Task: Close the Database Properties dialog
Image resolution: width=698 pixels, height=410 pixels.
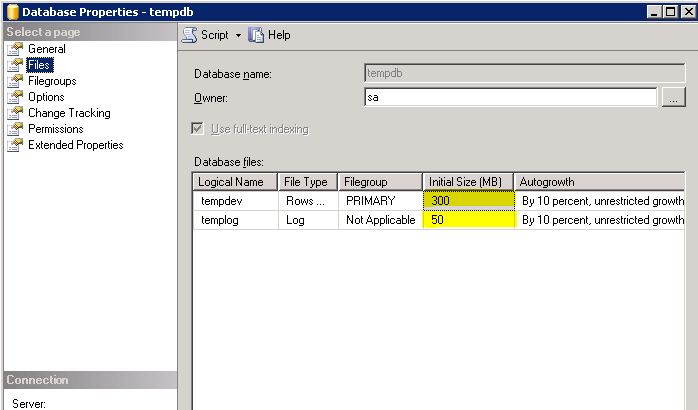Action: (x=688, y=12)
